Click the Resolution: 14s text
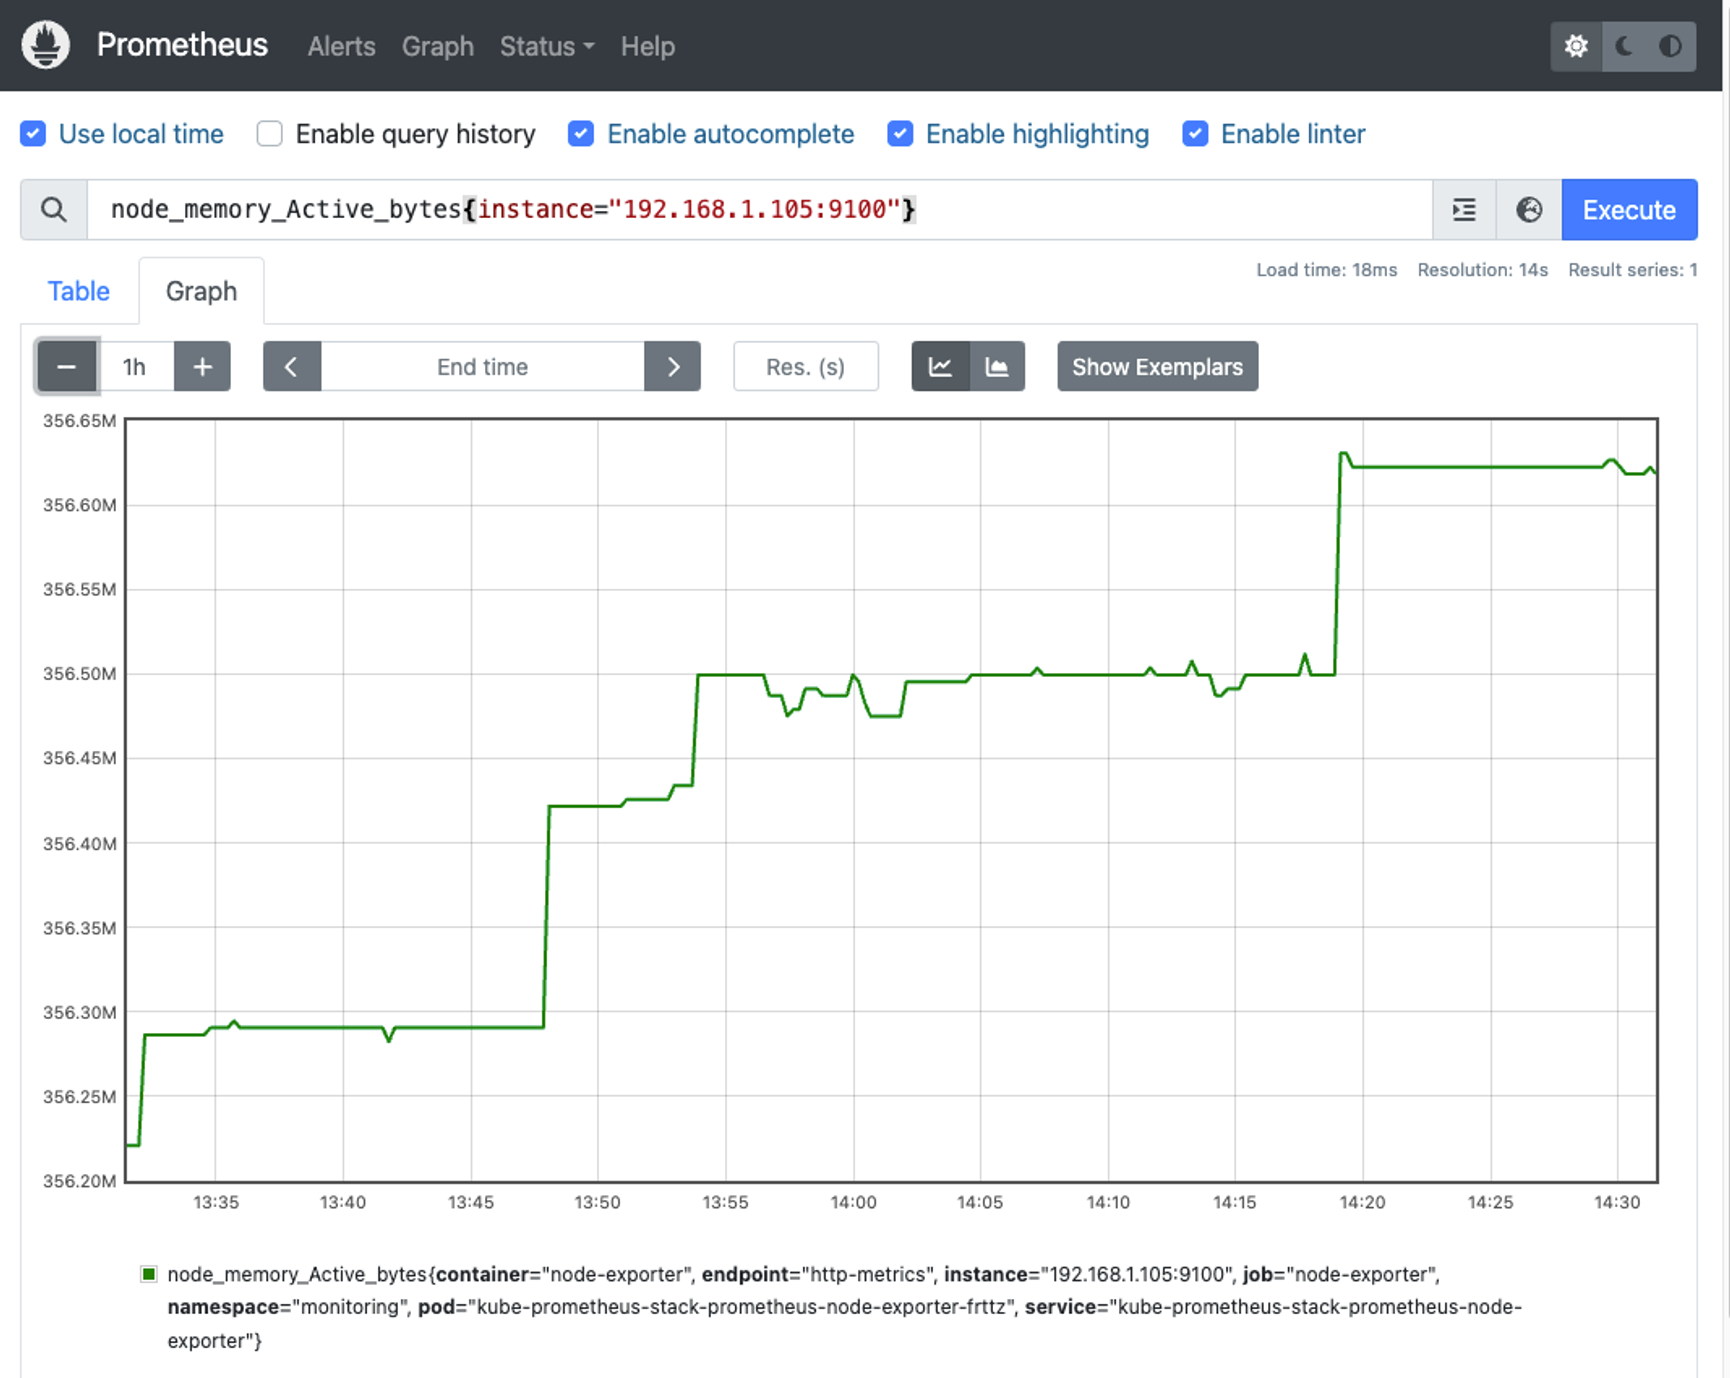This screenshot has width=1730, height=1378. point(1482,270)
